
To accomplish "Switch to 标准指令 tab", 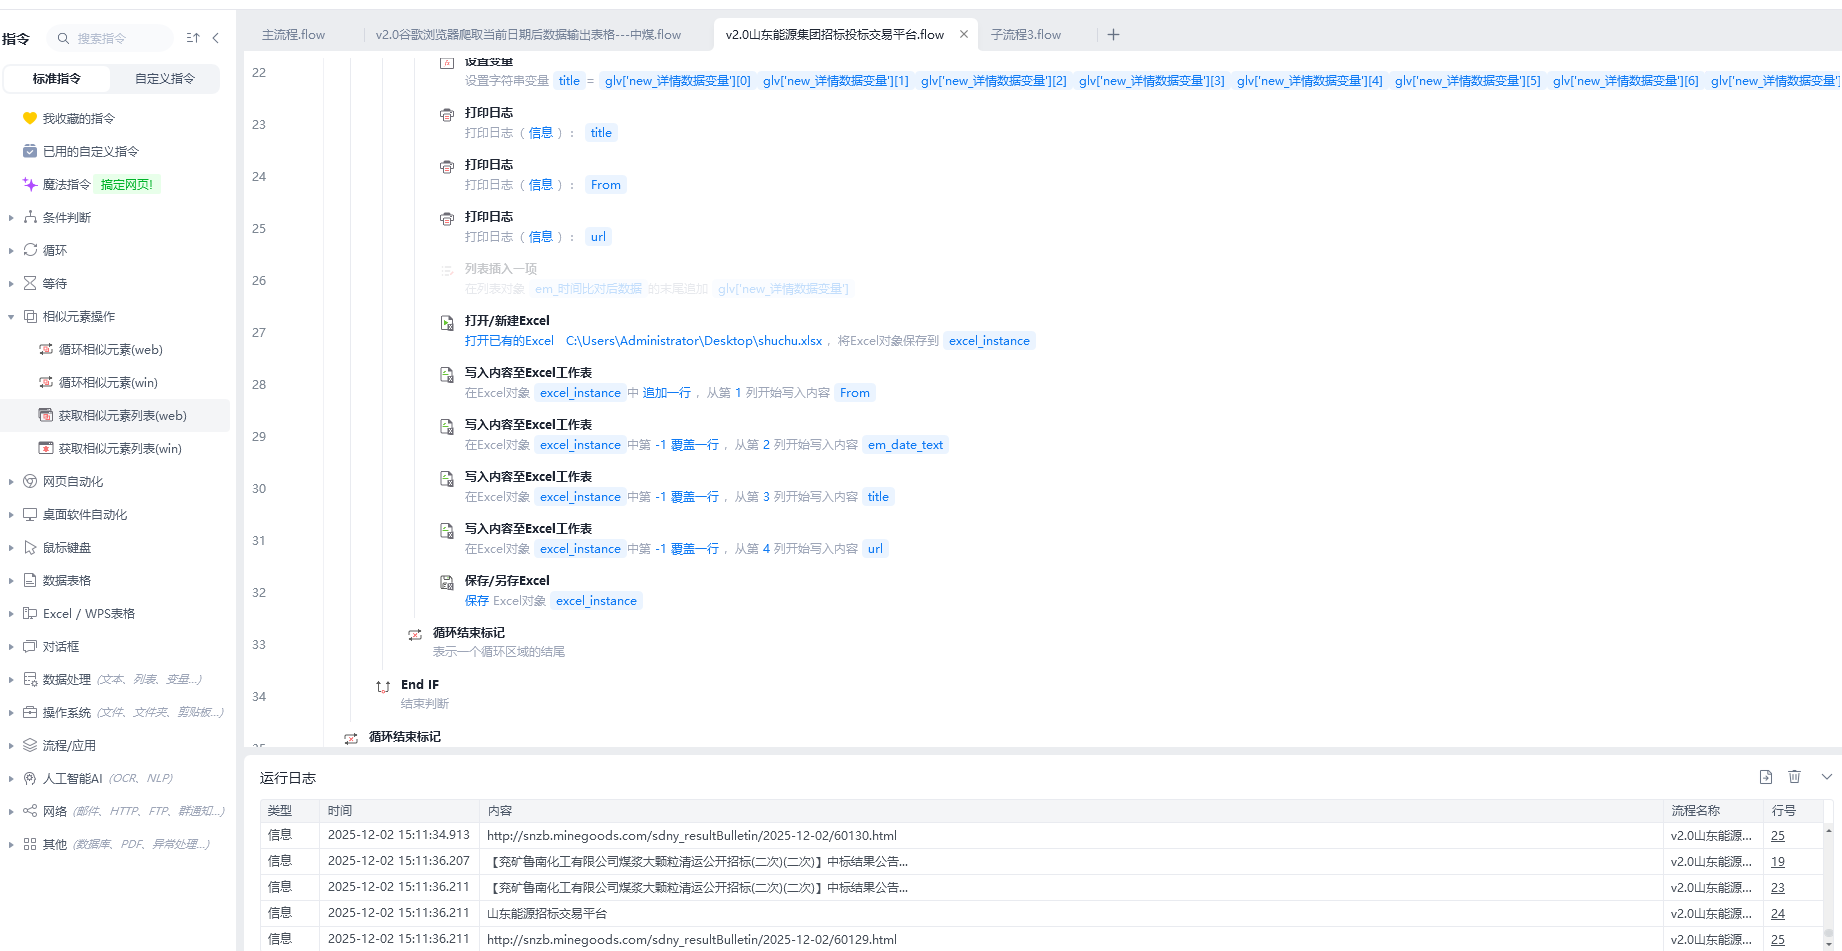I will (x=57, y=78).
